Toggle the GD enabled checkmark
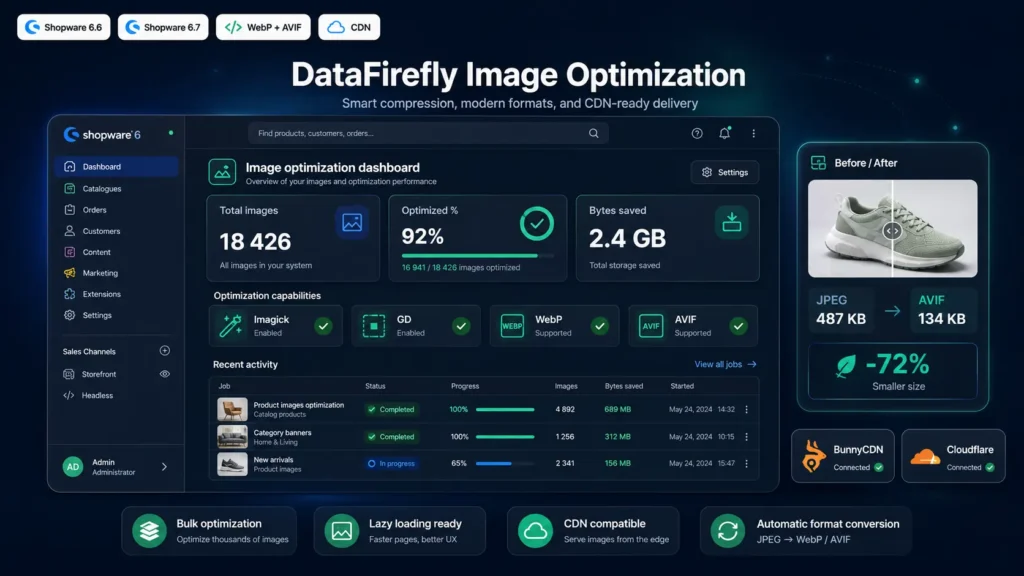1024x576 pixels. (461, 325)
